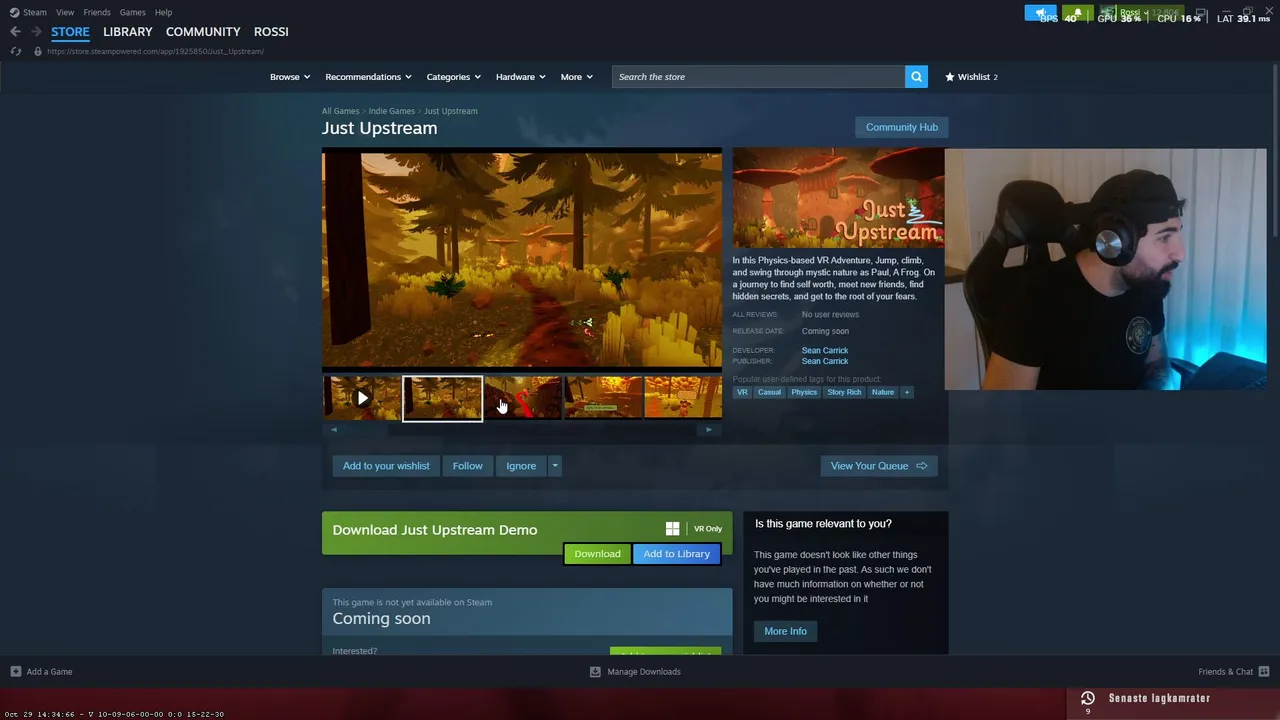
Task: Click Just Upstream breadcrumb link
Action: pyautogui.click(x=450, y=111)
